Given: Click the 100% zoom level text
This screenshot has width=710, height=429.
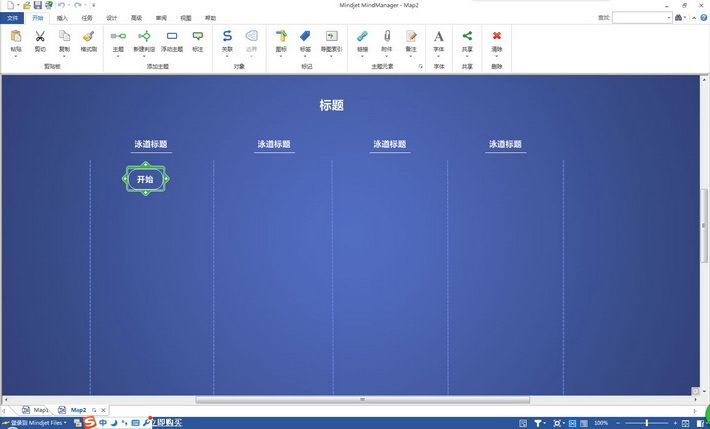Looking at the screenshot, I should click(x=600, y=423).
